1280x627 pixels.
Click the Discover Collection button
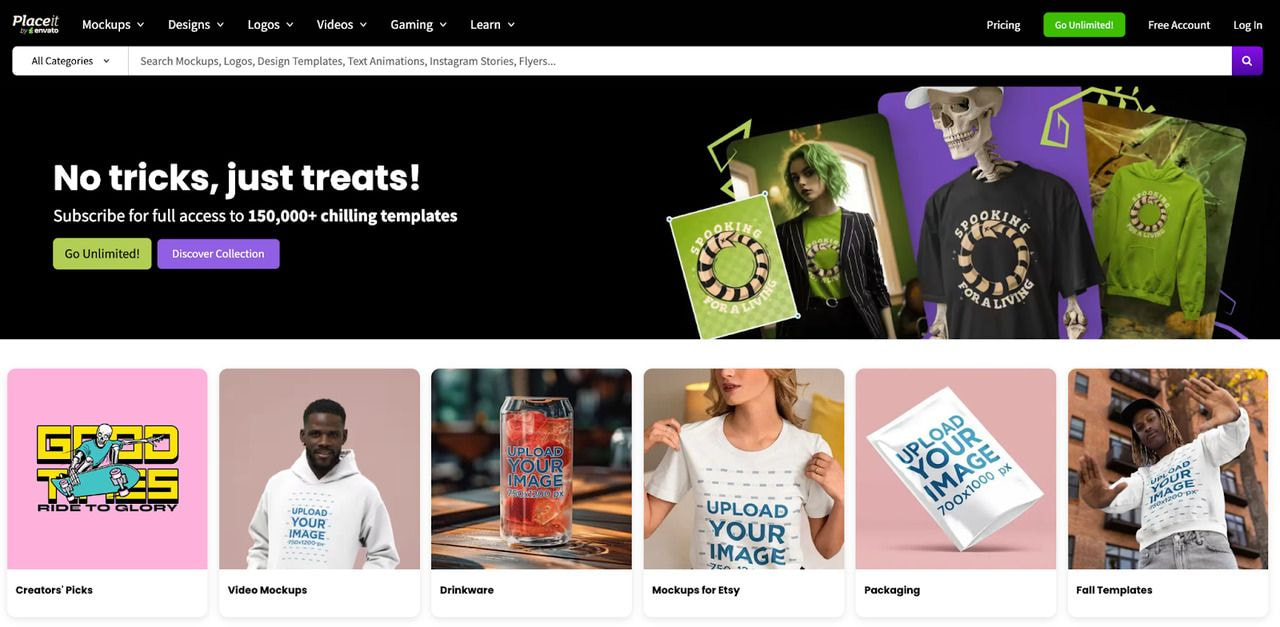pos(218,254)
